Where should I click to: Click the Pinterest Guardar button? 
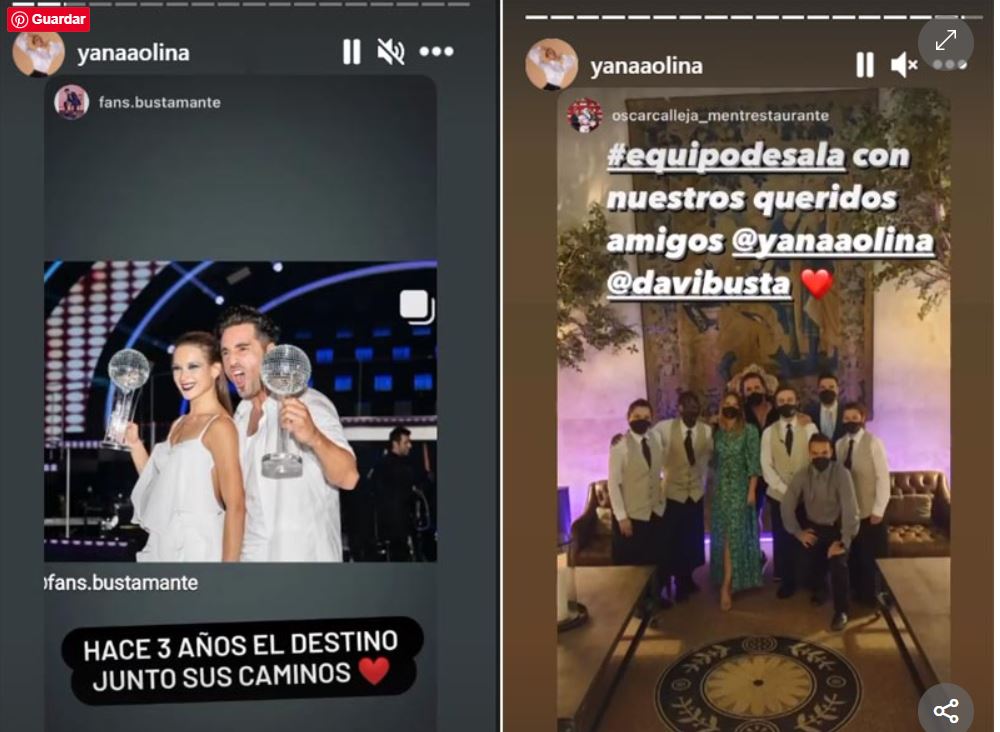coord(48,19)
